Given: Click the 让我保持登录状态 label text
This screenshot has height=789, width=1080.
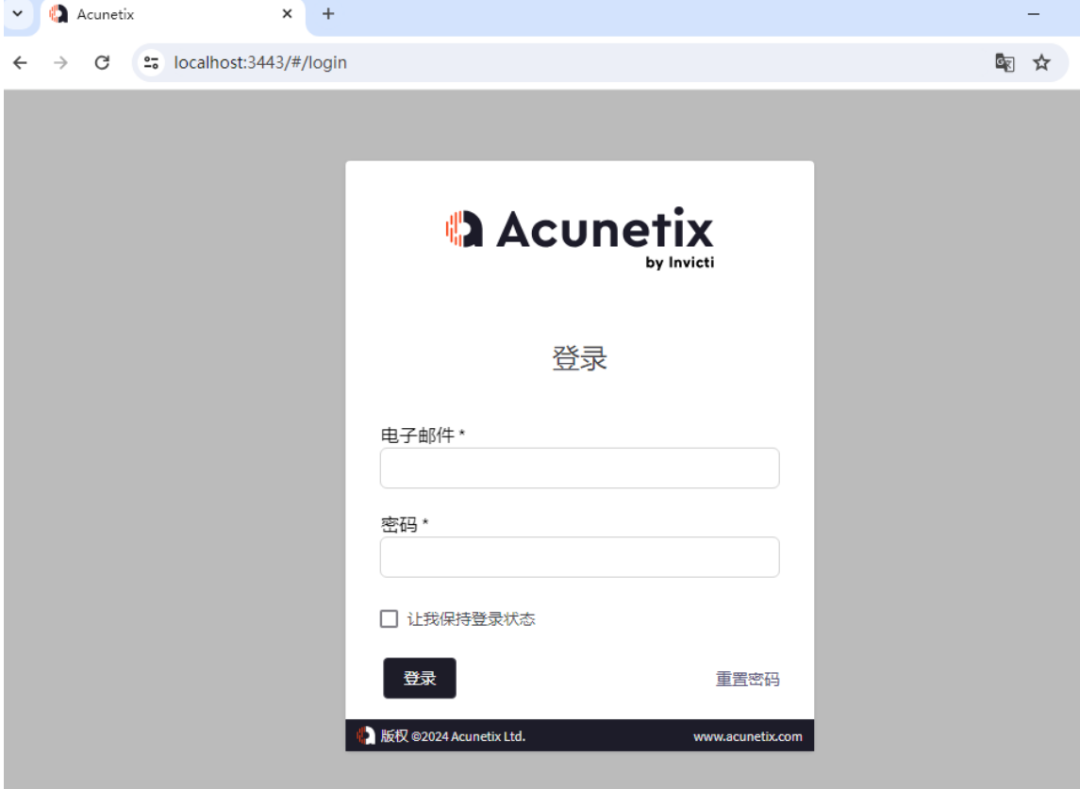Looking at the screenshot, I should tap(471, 619).
